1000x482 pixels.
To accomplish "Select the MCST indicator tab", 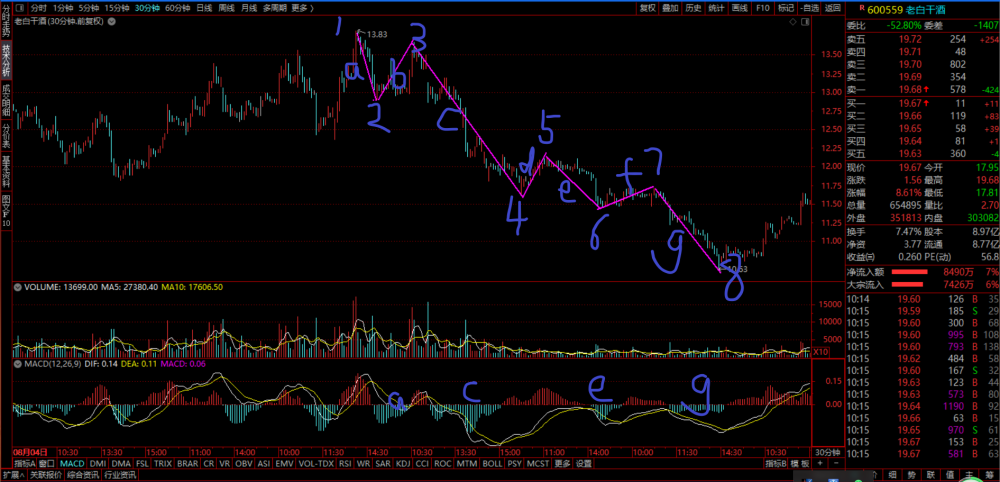I will pyautogui.click(x=539, y=464).
